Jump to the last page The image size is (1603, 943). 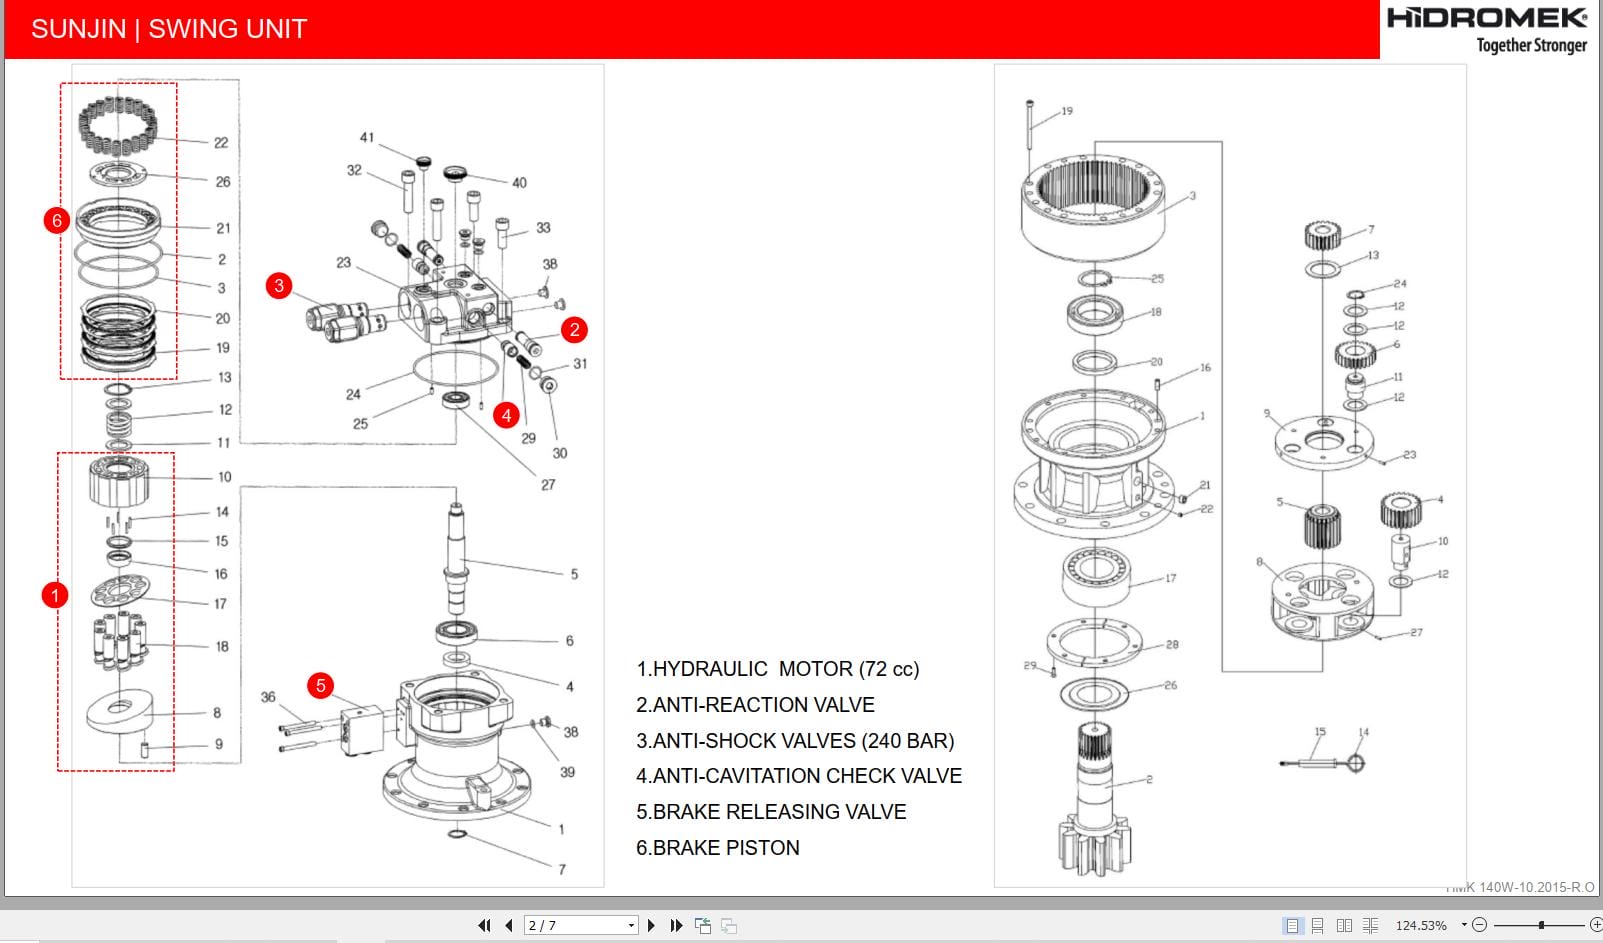point(674,925)
